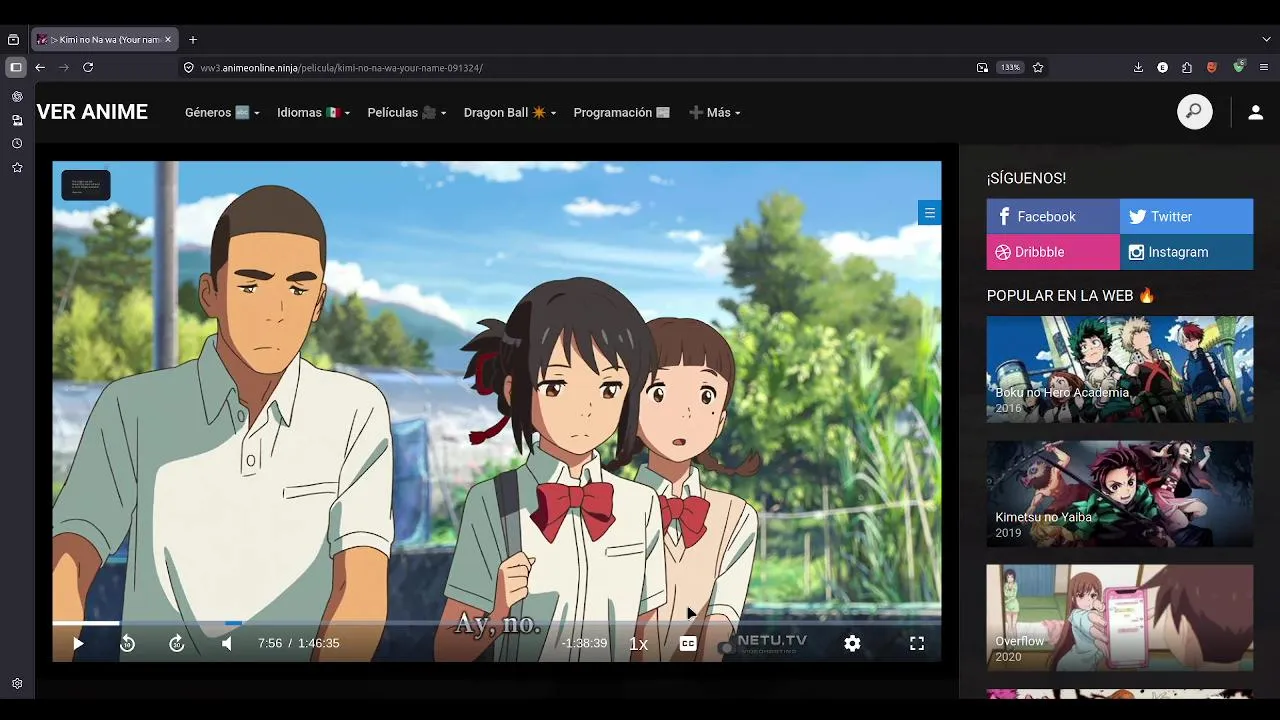Screen dimensions: 1280x720
Task: Open the white E extension icon
Action: pyautogui.click(x=1162, y=67)
